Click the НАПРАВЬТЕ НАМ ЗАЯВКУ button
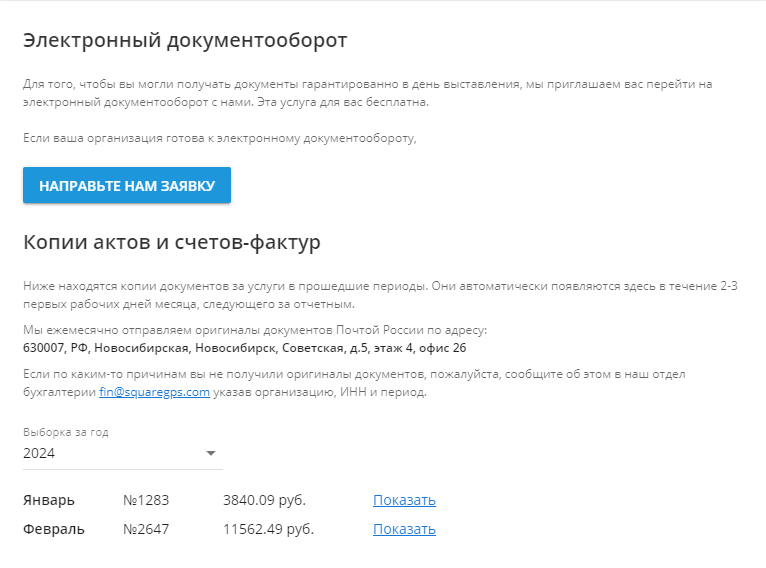766x568 pixels. 127,186
